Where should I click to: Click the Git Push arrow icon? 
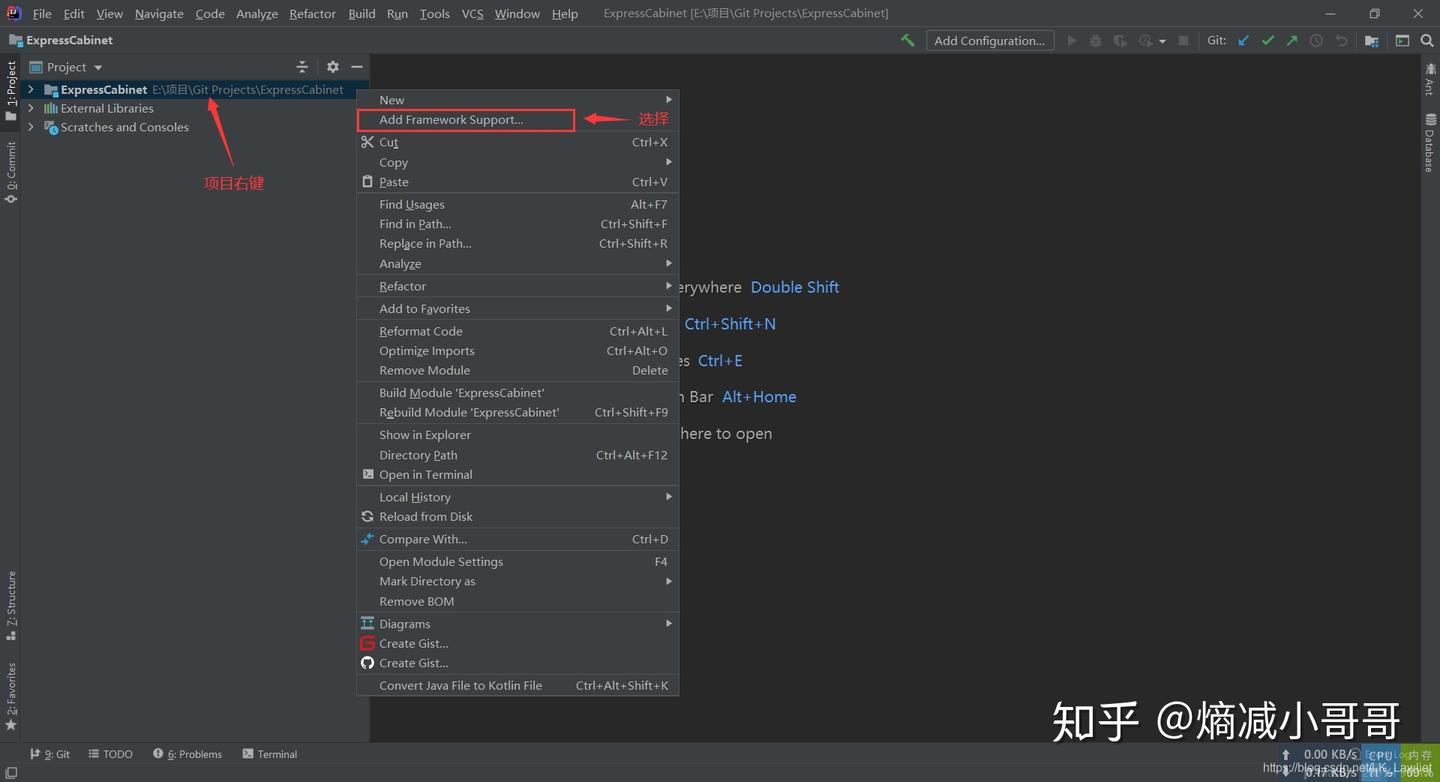point(1292,41)
